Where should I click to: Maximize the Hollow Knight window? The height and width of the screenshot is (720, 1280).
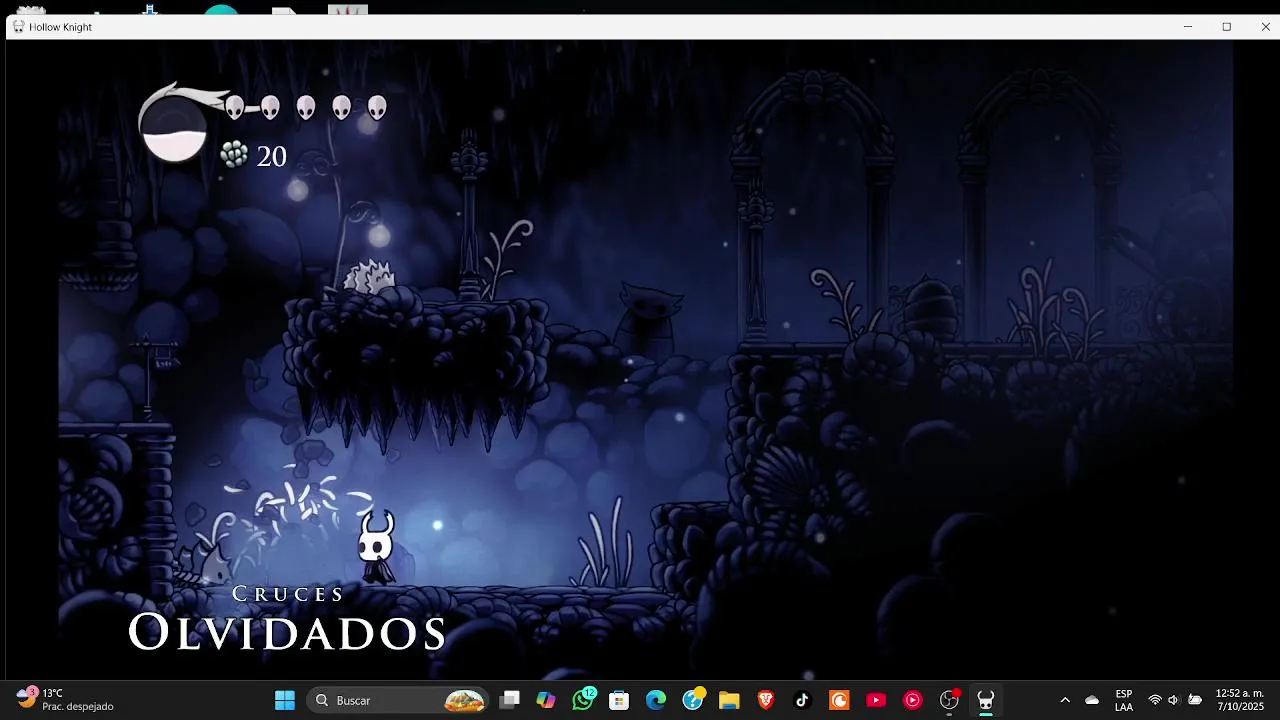coord(1227,27)
